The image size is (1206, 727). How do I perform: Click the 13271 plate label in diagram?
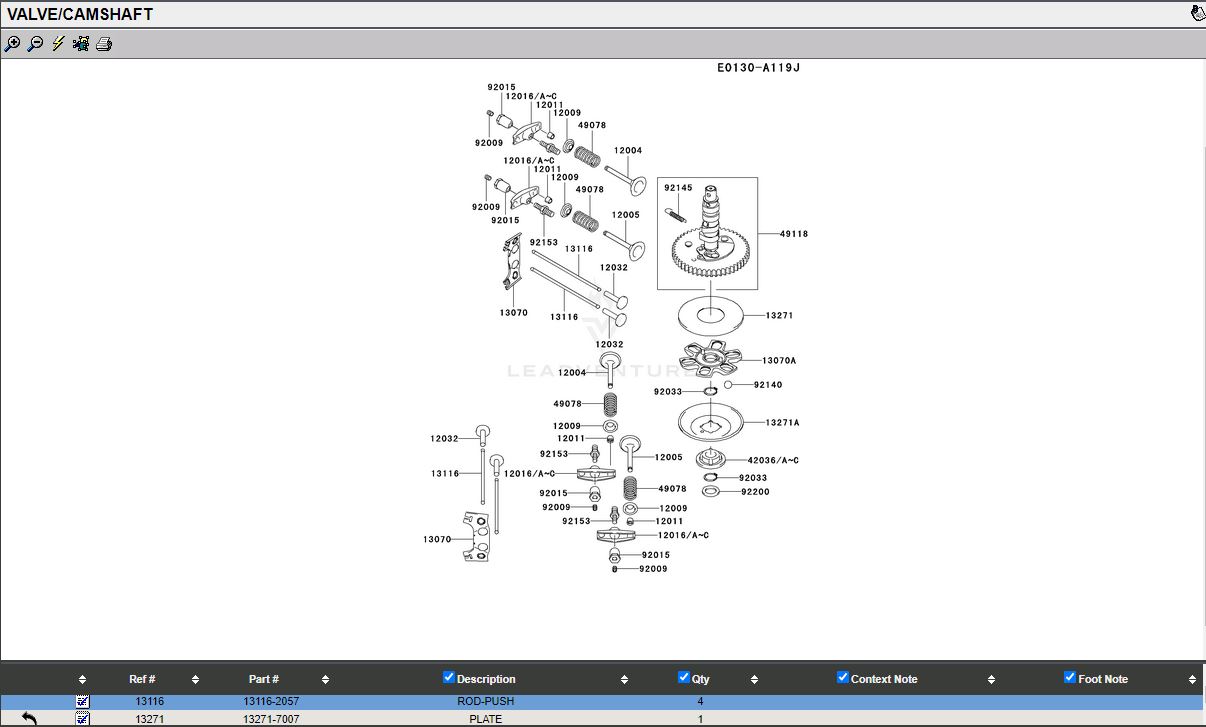pyautogui.click(x=779, y=316)
